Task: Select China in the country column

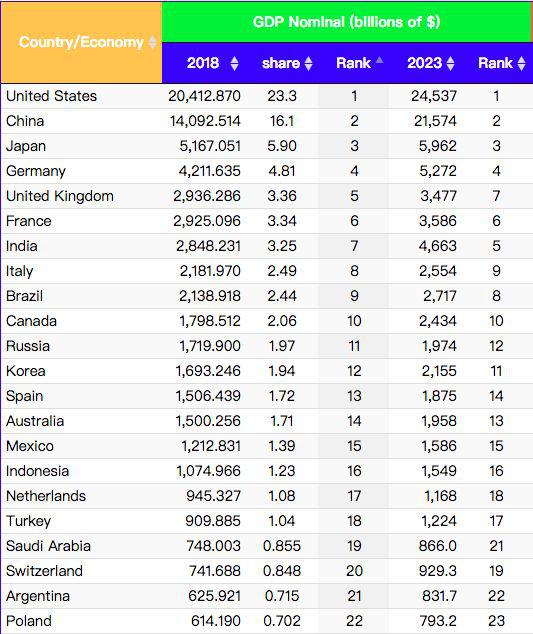Action: (x=25, y=121)
